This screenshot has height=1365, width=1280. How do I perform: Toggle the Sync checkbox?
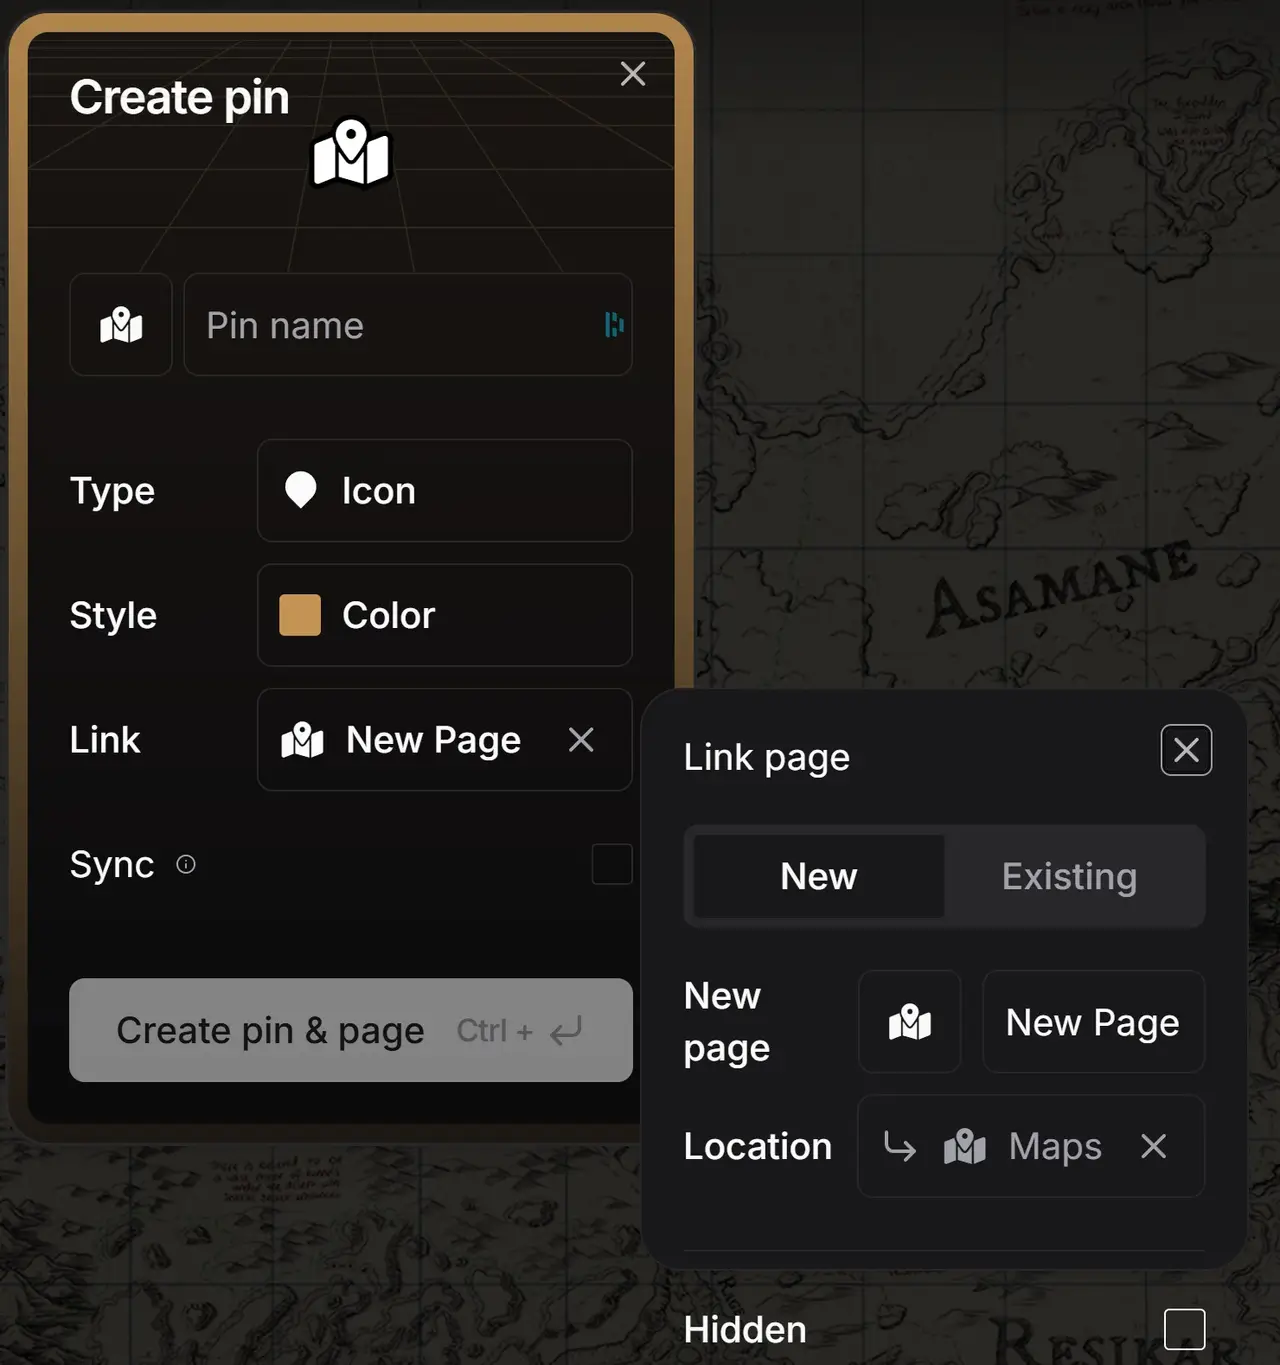coord(612,864)
